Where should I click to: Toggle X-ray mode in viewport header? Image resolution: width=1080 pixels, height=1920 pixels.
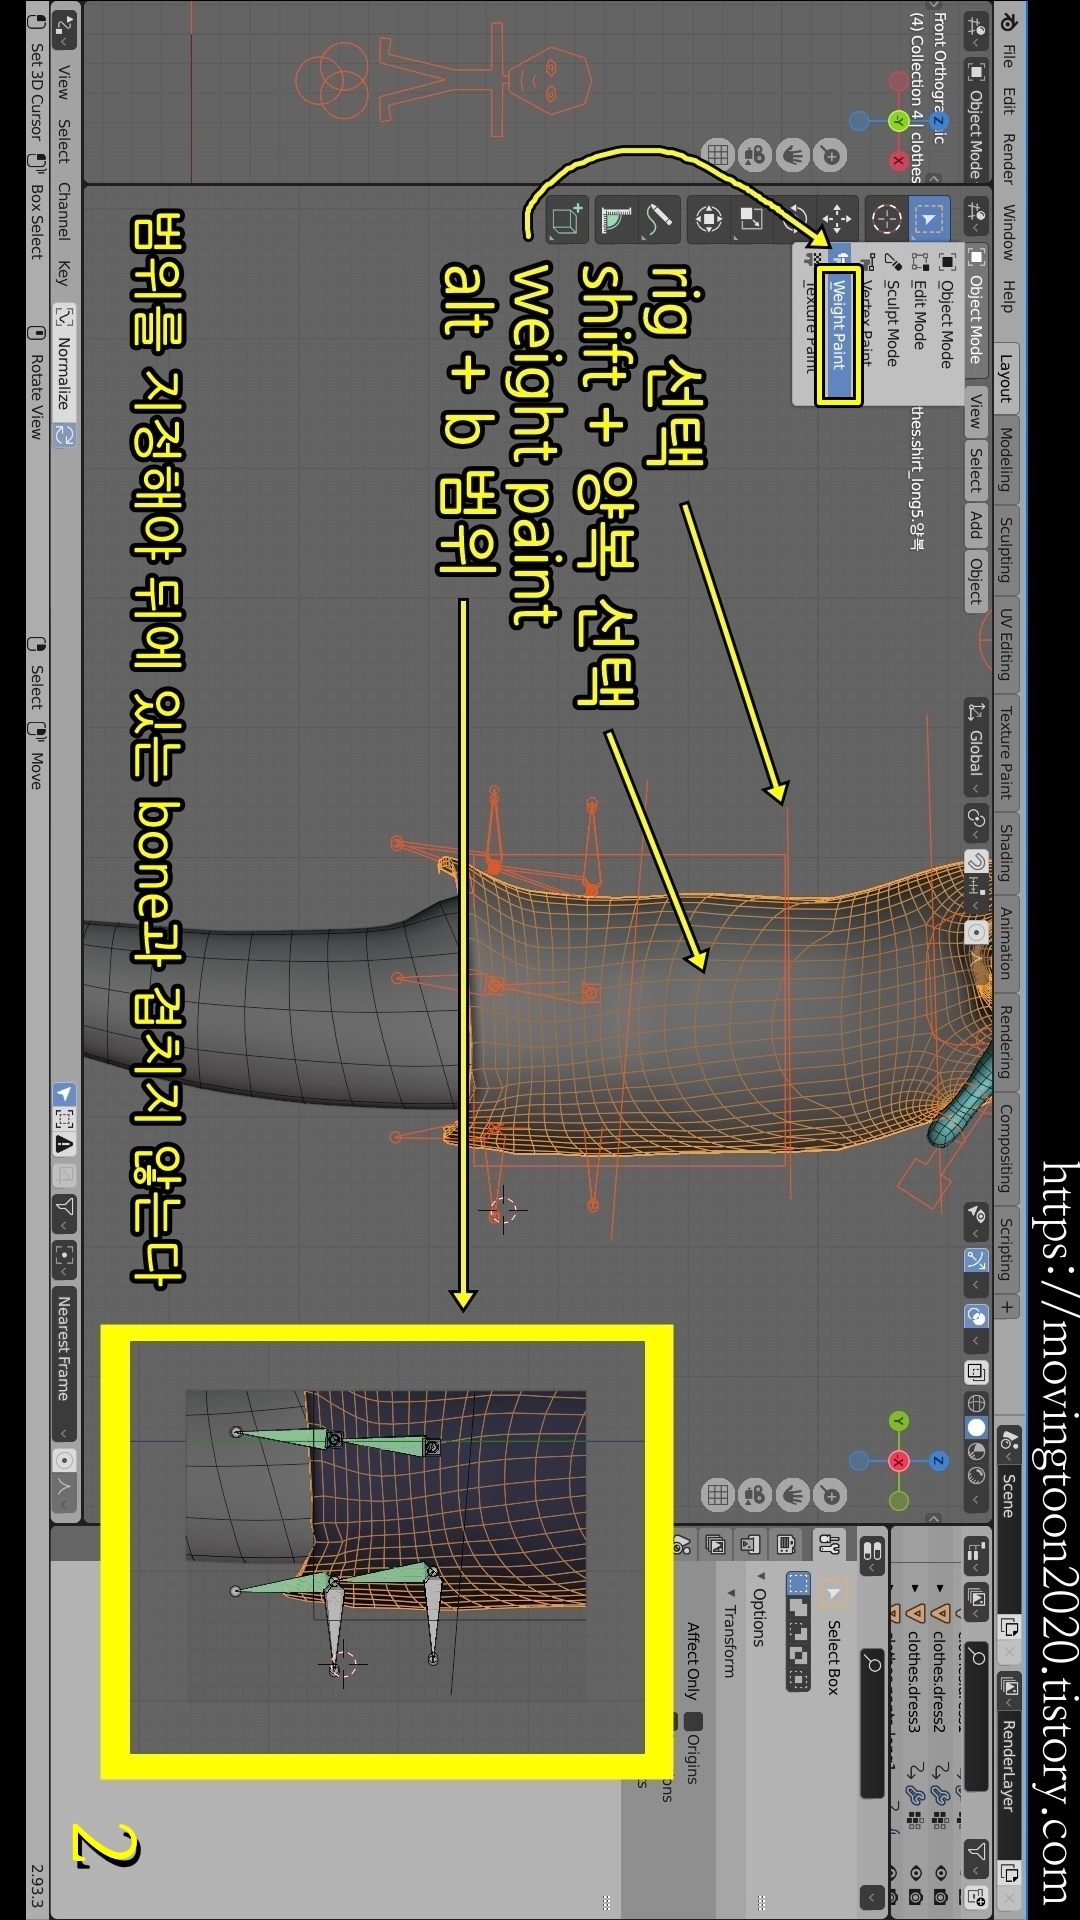click(x=976, y=1372)
